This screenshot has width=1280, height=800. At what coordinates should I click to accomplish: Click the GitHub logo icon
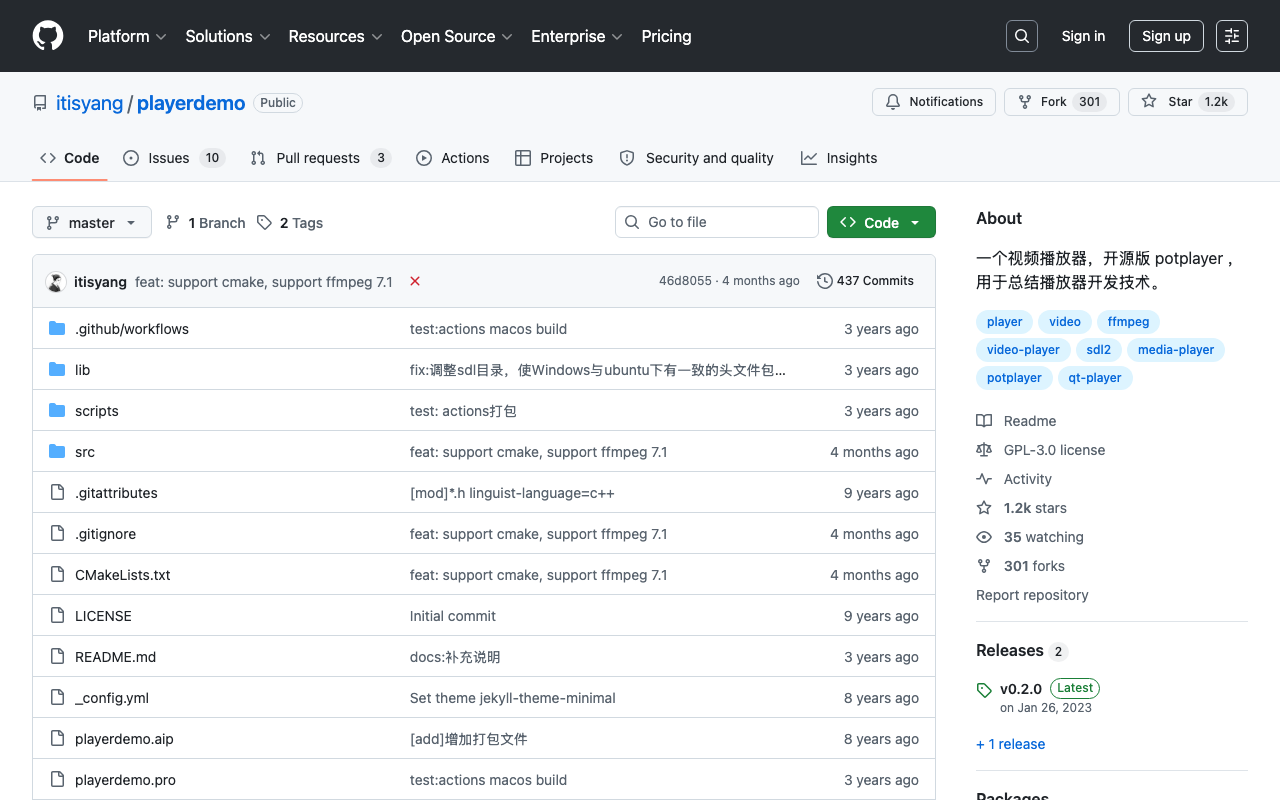[x=48, y=36]
